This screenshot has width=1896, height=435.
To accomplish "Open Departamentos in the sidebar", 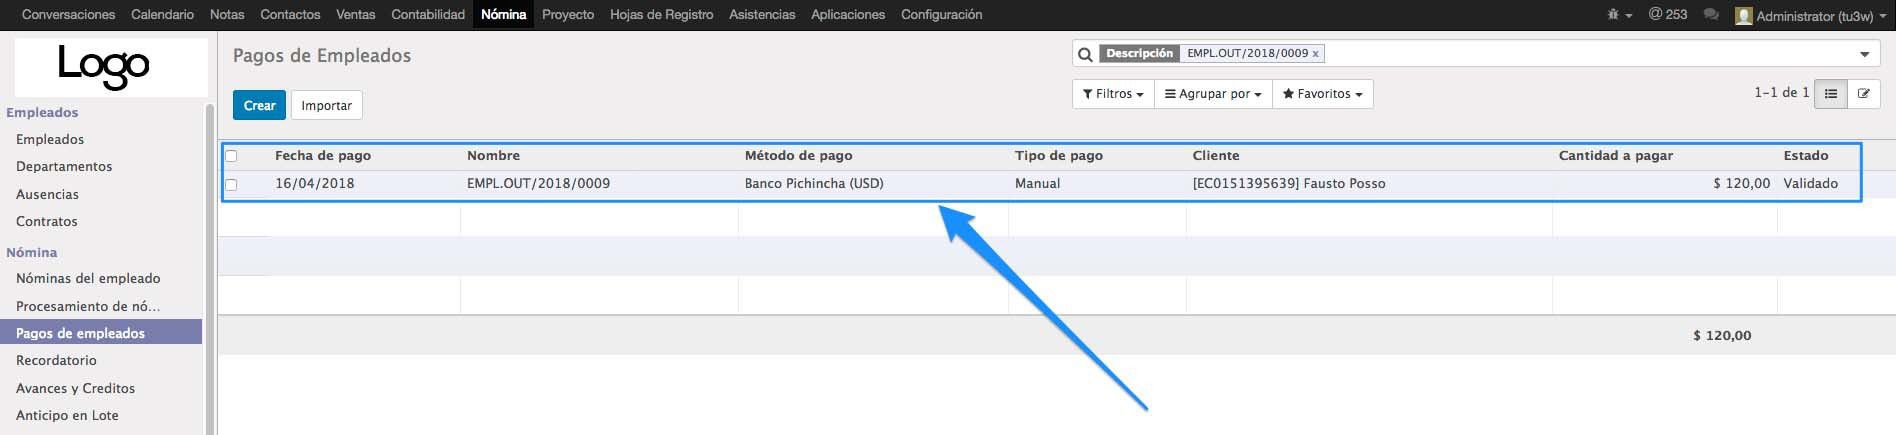I will click(x=64, y=166).
